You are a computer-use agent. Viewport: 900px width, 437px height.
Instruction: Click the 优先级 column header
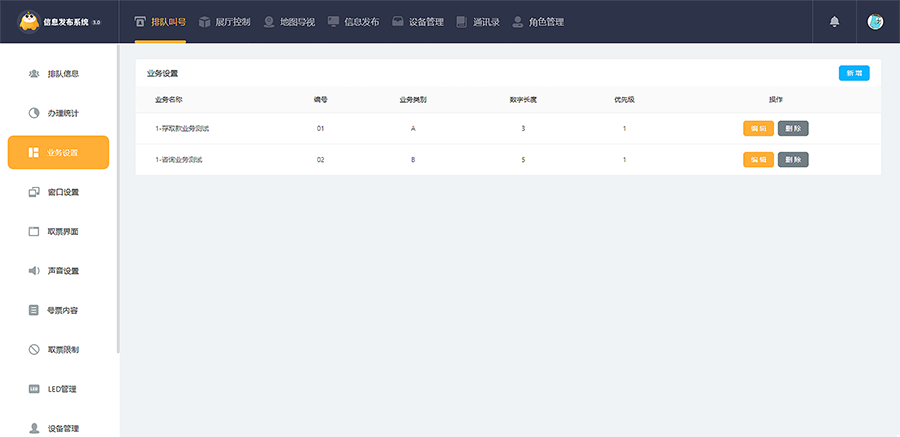coord(624,99)
